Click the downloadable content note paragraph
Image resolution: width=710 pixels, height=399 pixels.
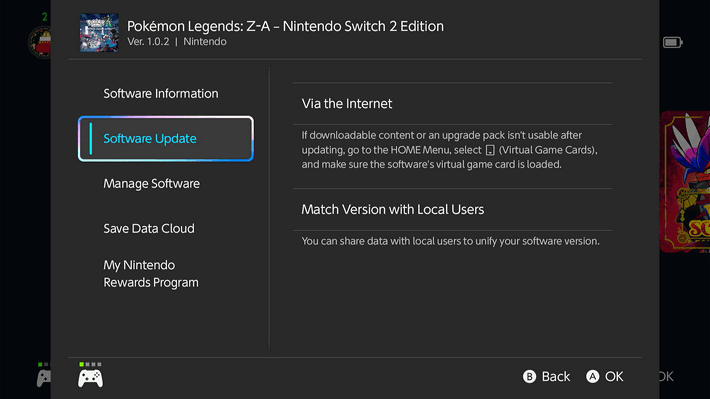449,150
